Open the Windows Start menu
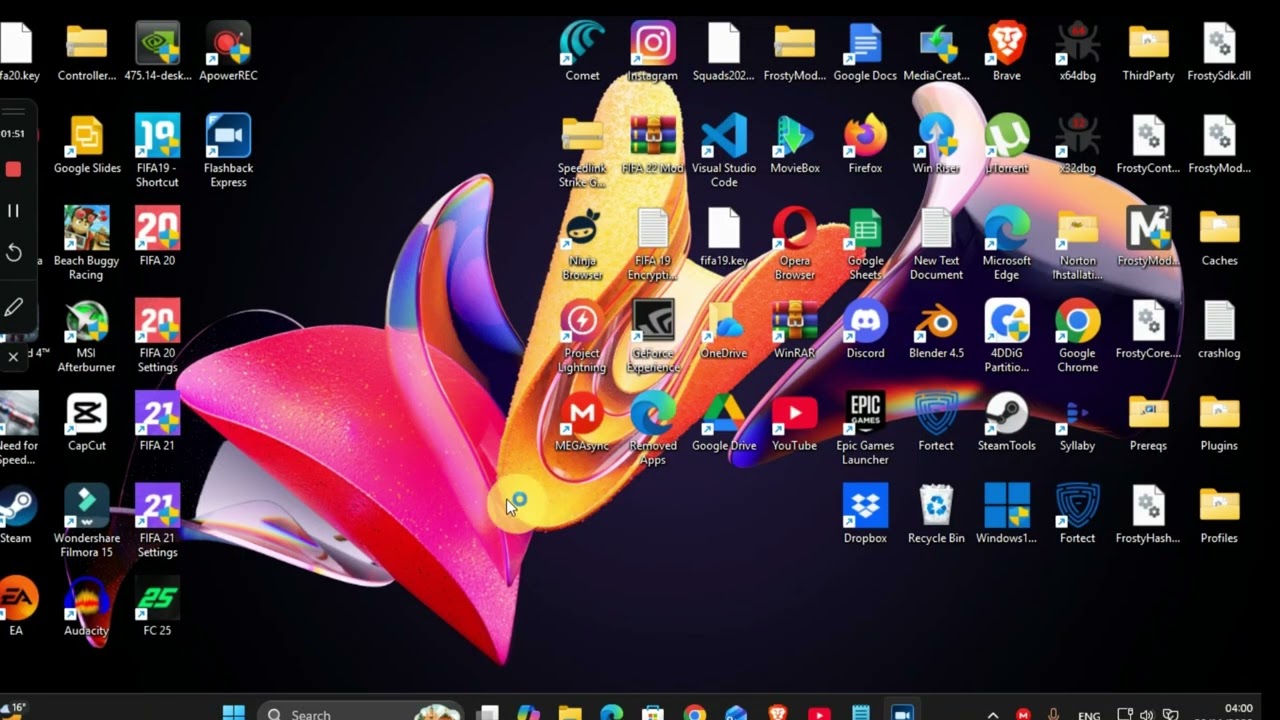The width and height of the screenshot is (1280, 720). pyautogui.click(x=234, y=713)
